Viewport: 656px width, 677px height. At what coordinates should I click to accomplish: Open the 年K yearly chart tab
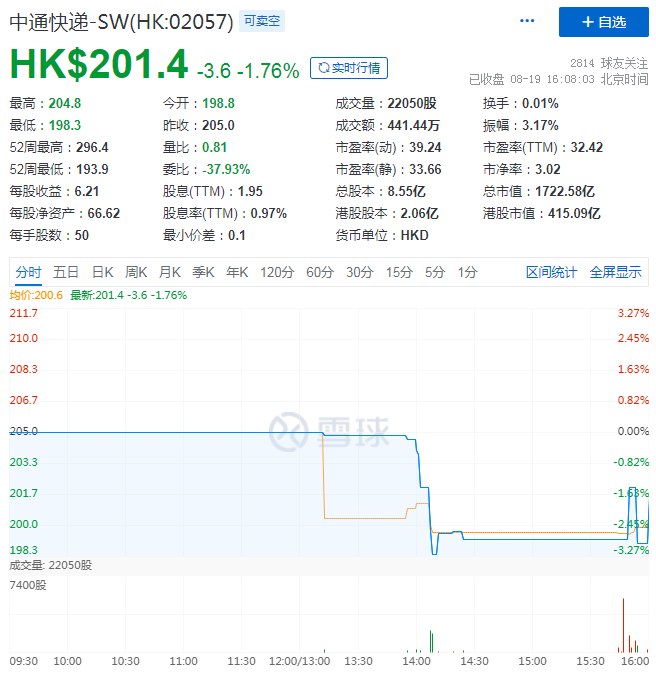pyautogui.click(x=237, y=272)
